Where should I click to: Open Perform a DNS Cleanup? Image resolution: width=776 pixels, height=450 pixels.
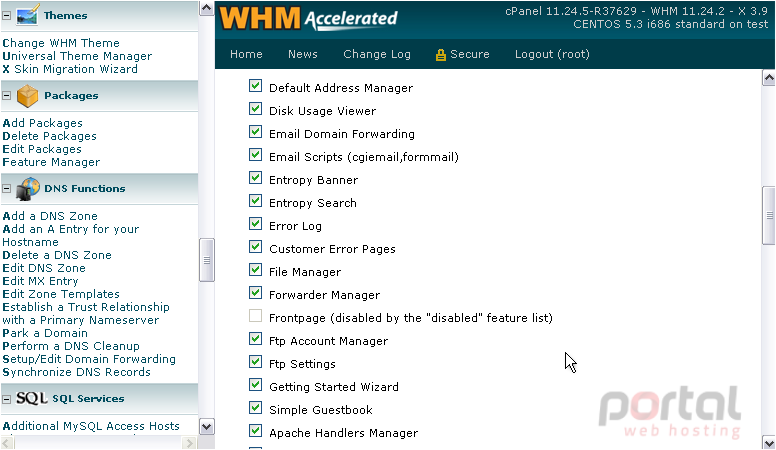(x=71, y=346)
